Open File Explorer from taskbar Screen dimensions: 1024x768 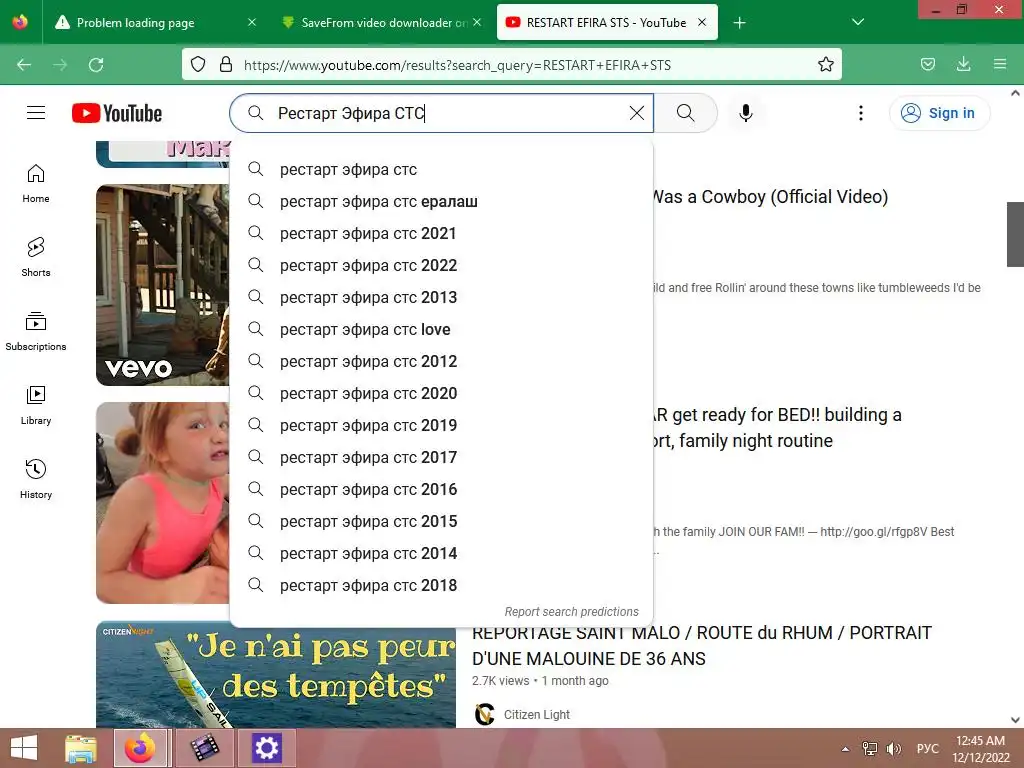[81, 748]
